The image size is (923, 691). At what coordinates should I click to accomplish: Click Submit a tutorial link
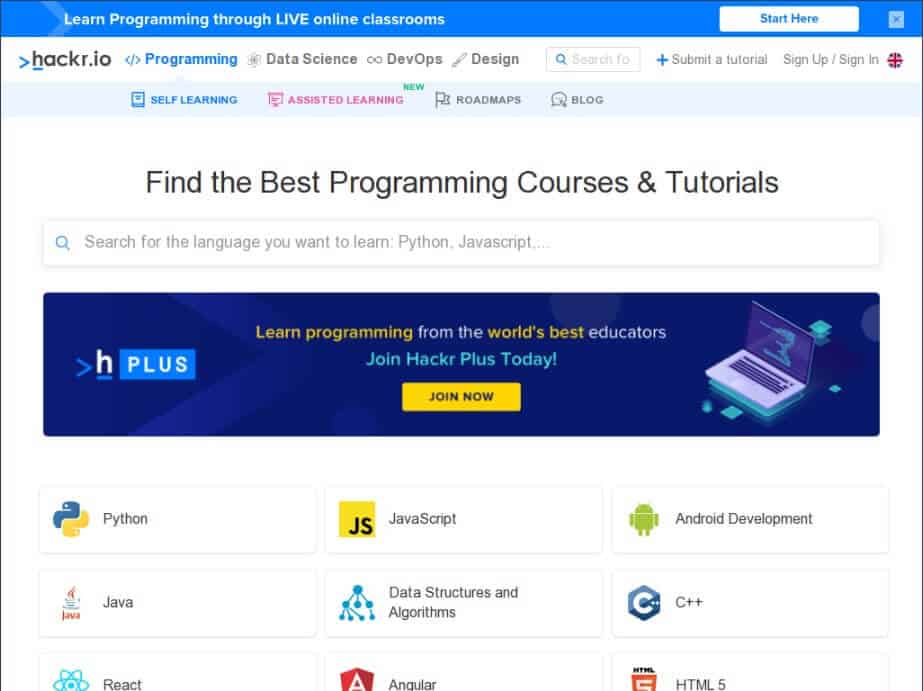(712, 59)
